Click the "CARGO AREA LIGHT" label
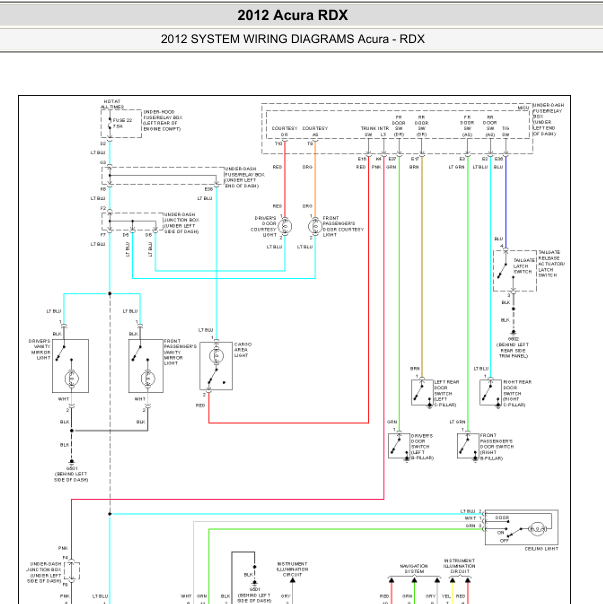This screenshot has width=603, height=604. (243, 350)
